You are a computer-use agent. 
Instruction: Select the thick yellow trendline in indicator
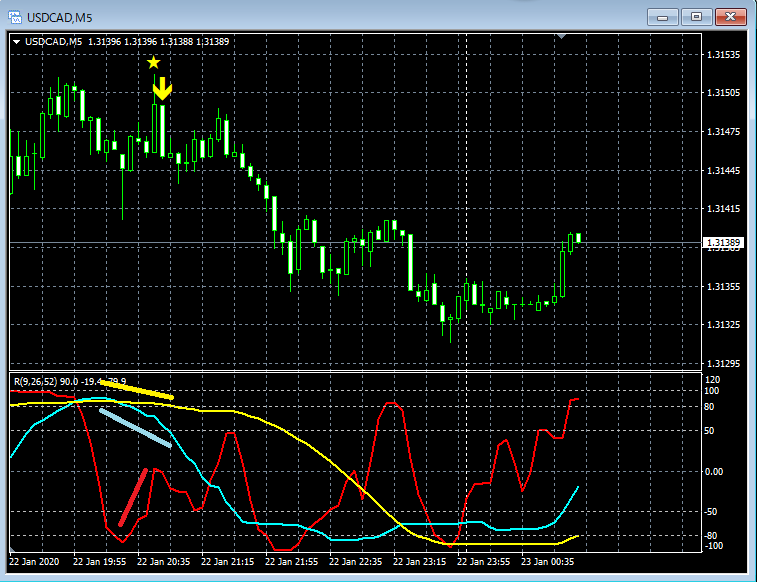click(137, 390)
